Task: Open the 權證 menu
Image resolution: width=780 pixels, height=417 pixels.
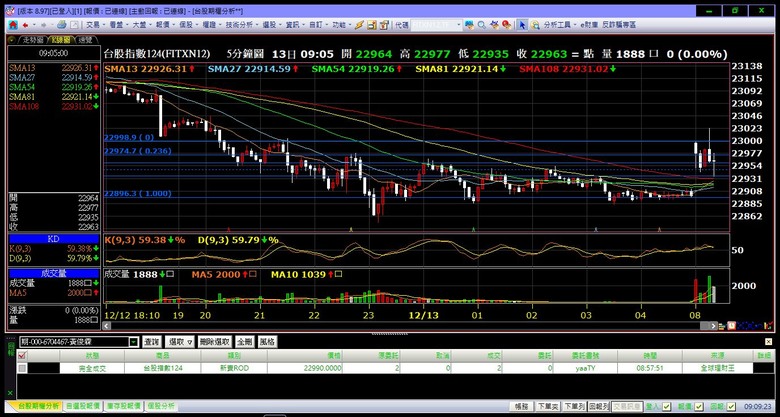Action: point(212,24)
